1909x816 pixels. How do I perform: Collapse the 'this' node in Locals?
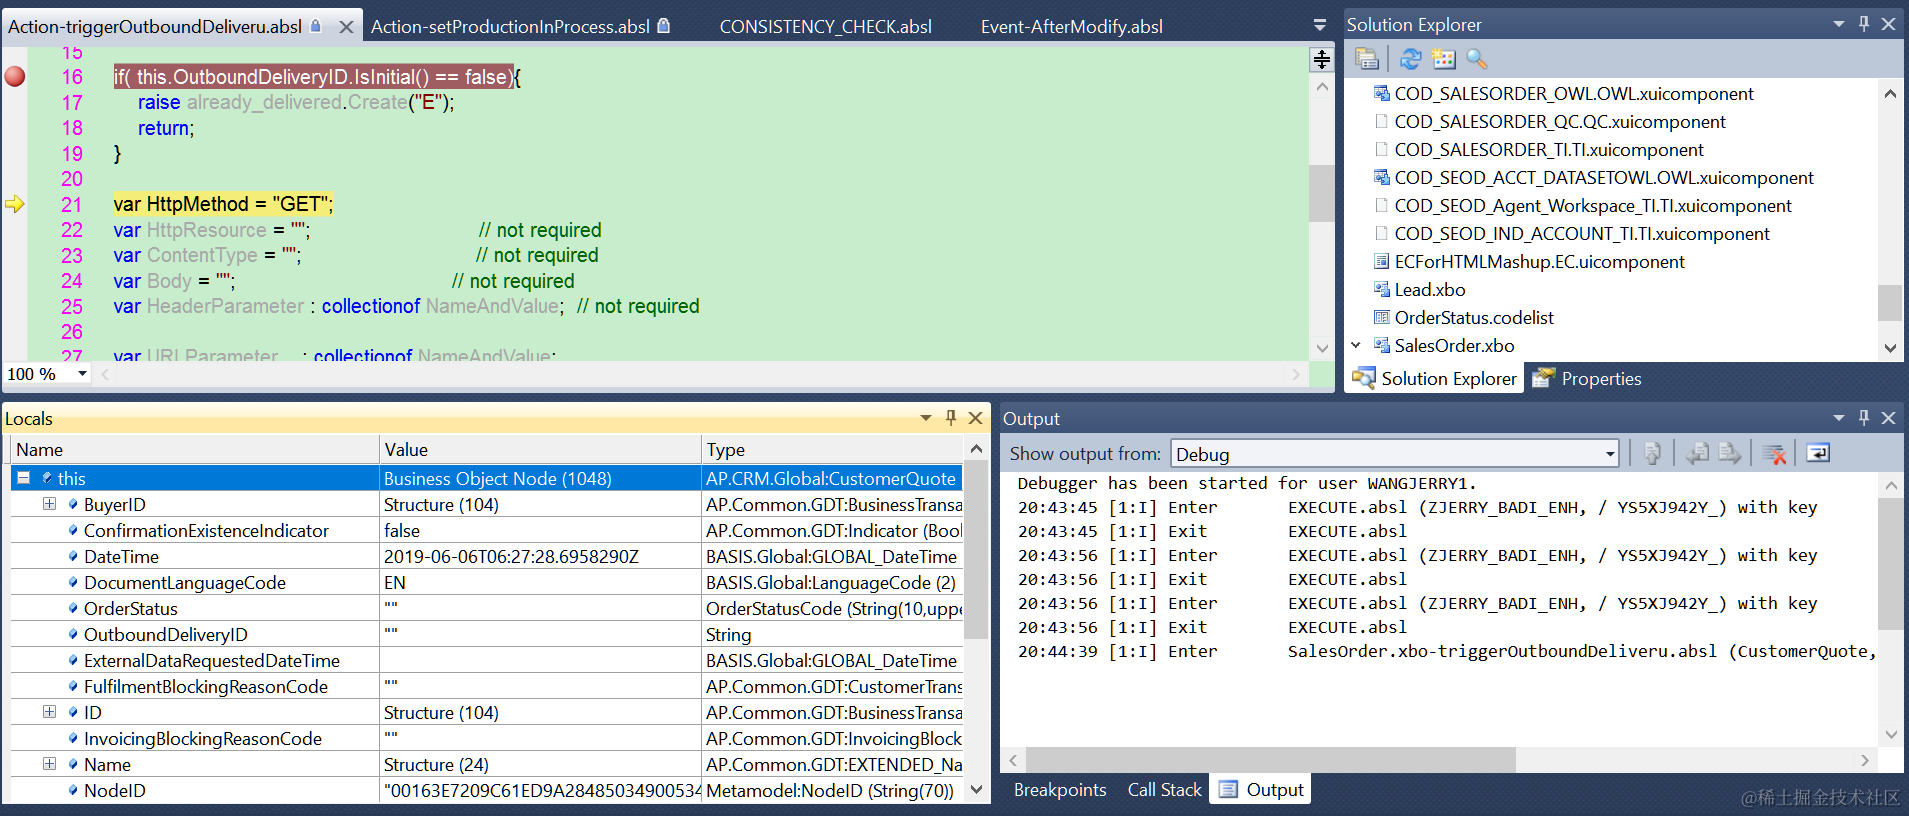point(23,478)
